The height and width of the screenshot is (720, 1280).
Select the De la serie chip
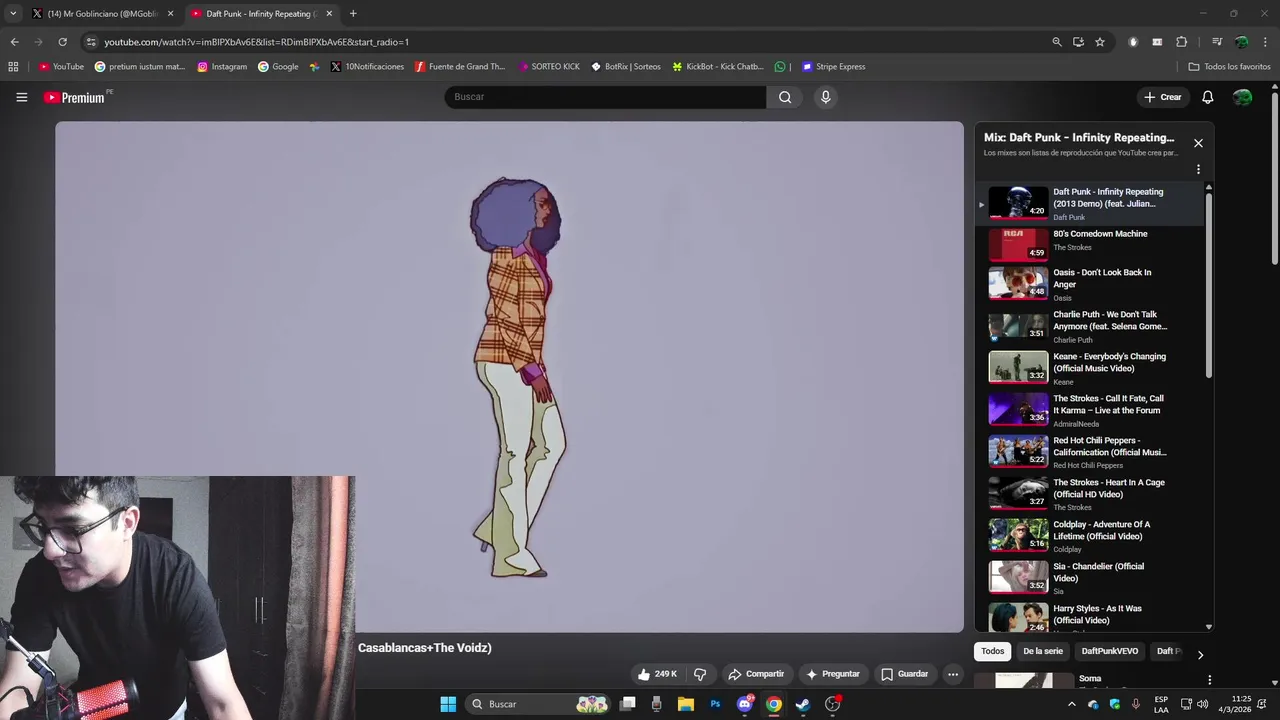tap(1043, 651)
